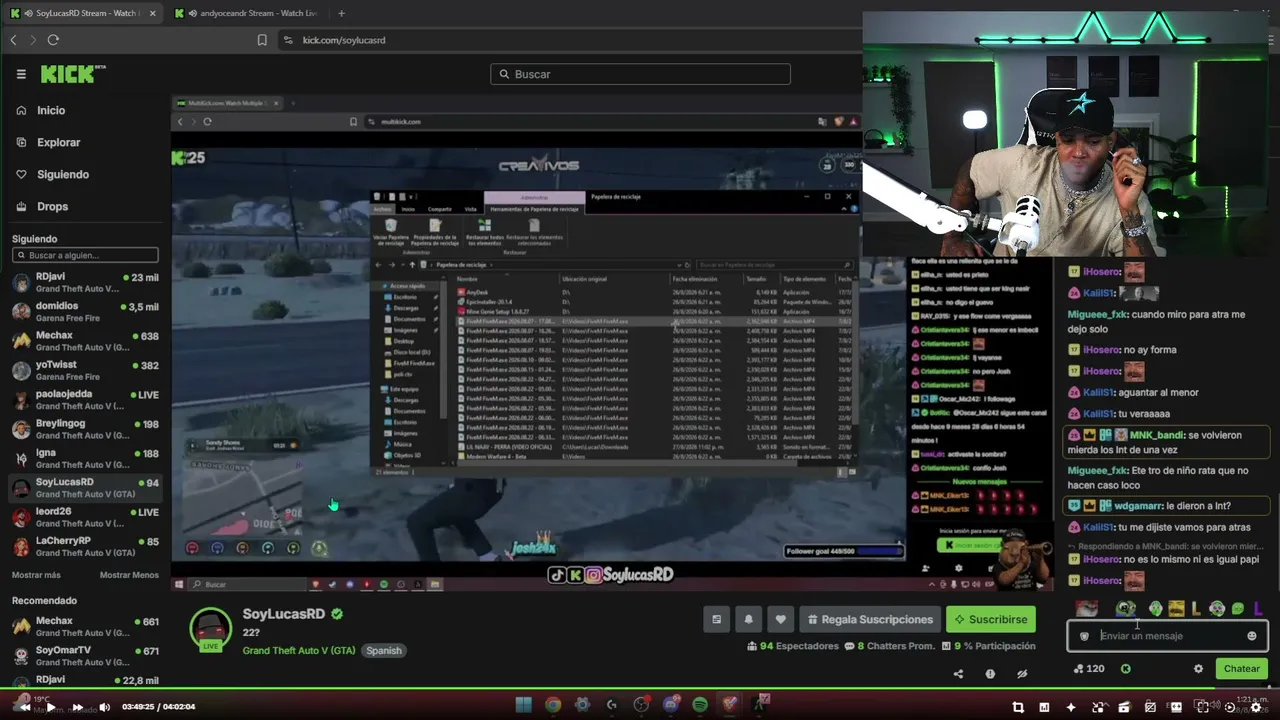Open the Grand Theft Auto V category link
This screenshot has height=720, width=1280.
[x=299, y=650]
